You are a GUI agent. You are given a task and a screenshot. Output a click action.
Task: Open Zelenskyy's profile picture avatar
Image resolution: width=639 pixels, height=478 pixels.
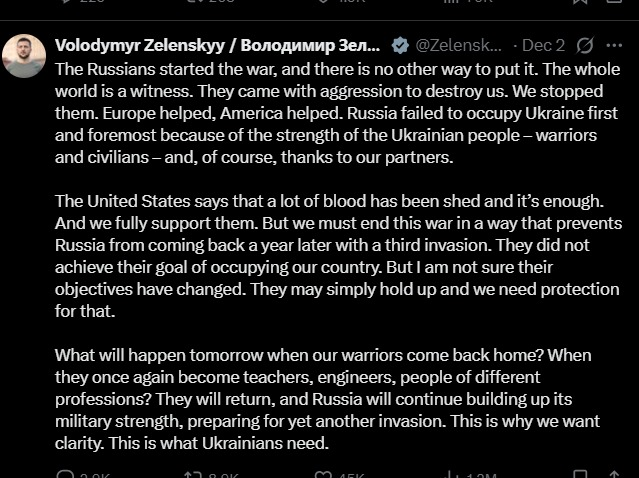pos(22,54)
